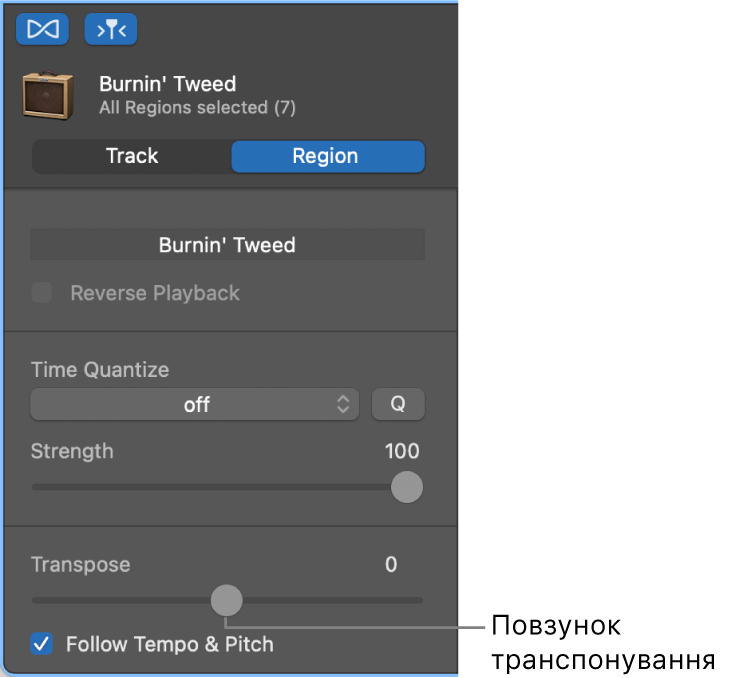Click the Transpose value 0
This screenshot has width=729, height=678.
point(391,565)
